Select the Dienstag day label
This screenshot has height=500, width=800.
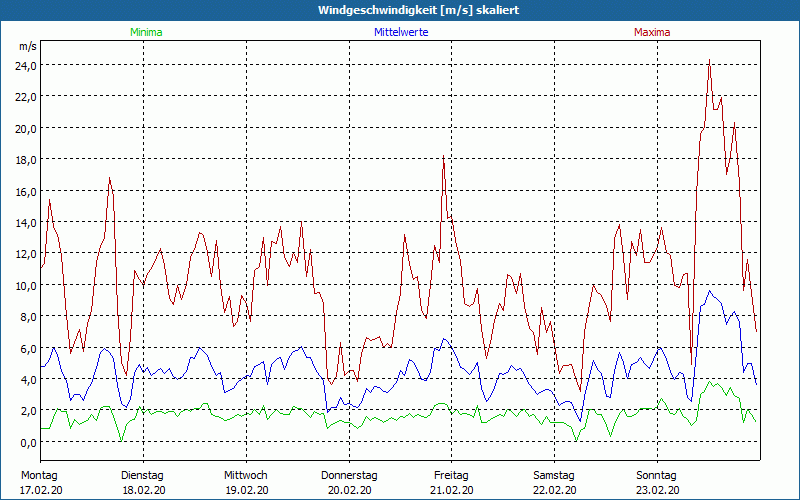142,475
